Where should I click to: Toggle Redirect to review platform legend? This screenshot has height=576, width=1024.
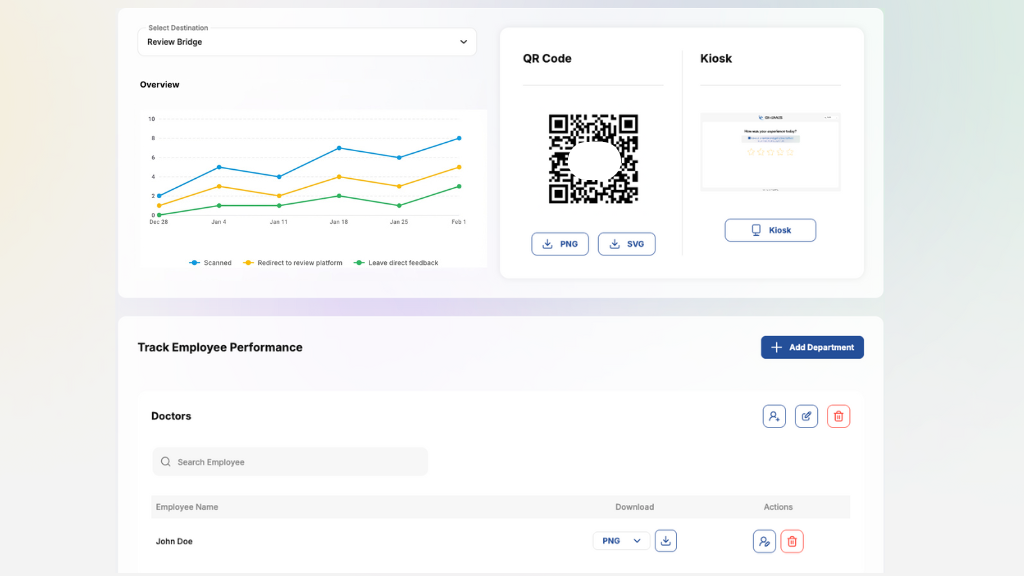(x=293, y=263)
